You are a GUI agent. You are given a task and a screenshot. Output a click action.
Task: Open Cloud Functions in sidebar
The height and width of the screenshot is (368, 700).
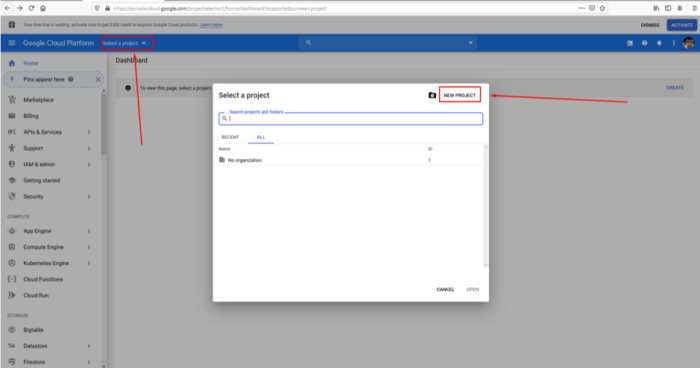point(43,279)
